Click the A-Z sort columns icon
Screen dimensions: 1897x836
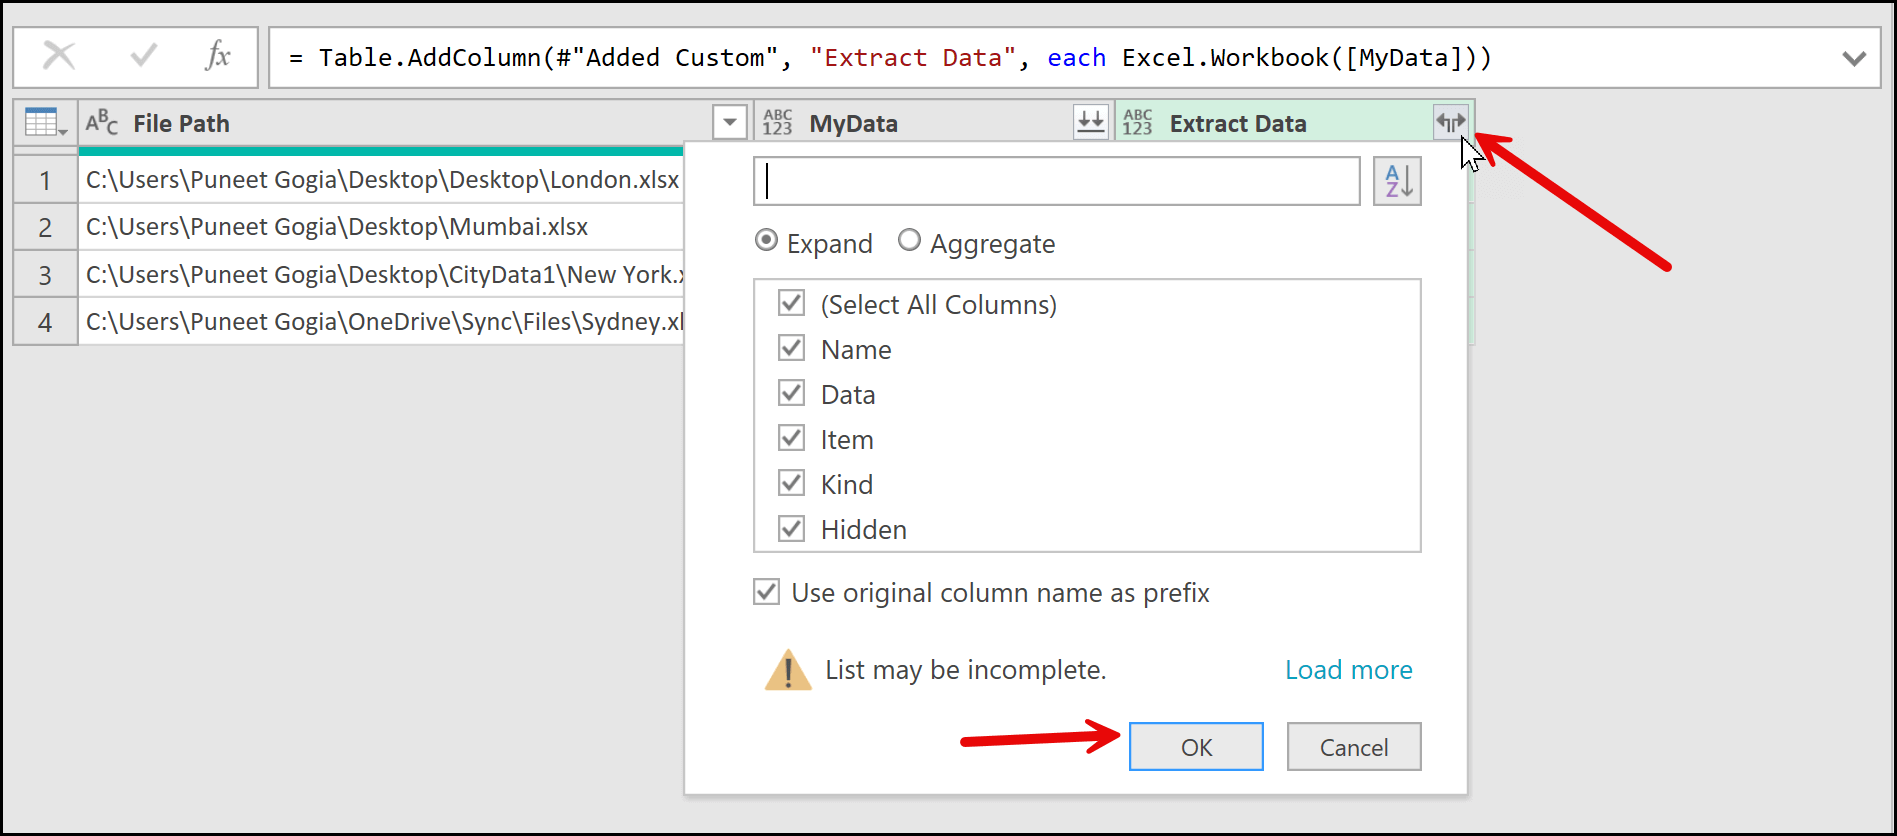1397,181
